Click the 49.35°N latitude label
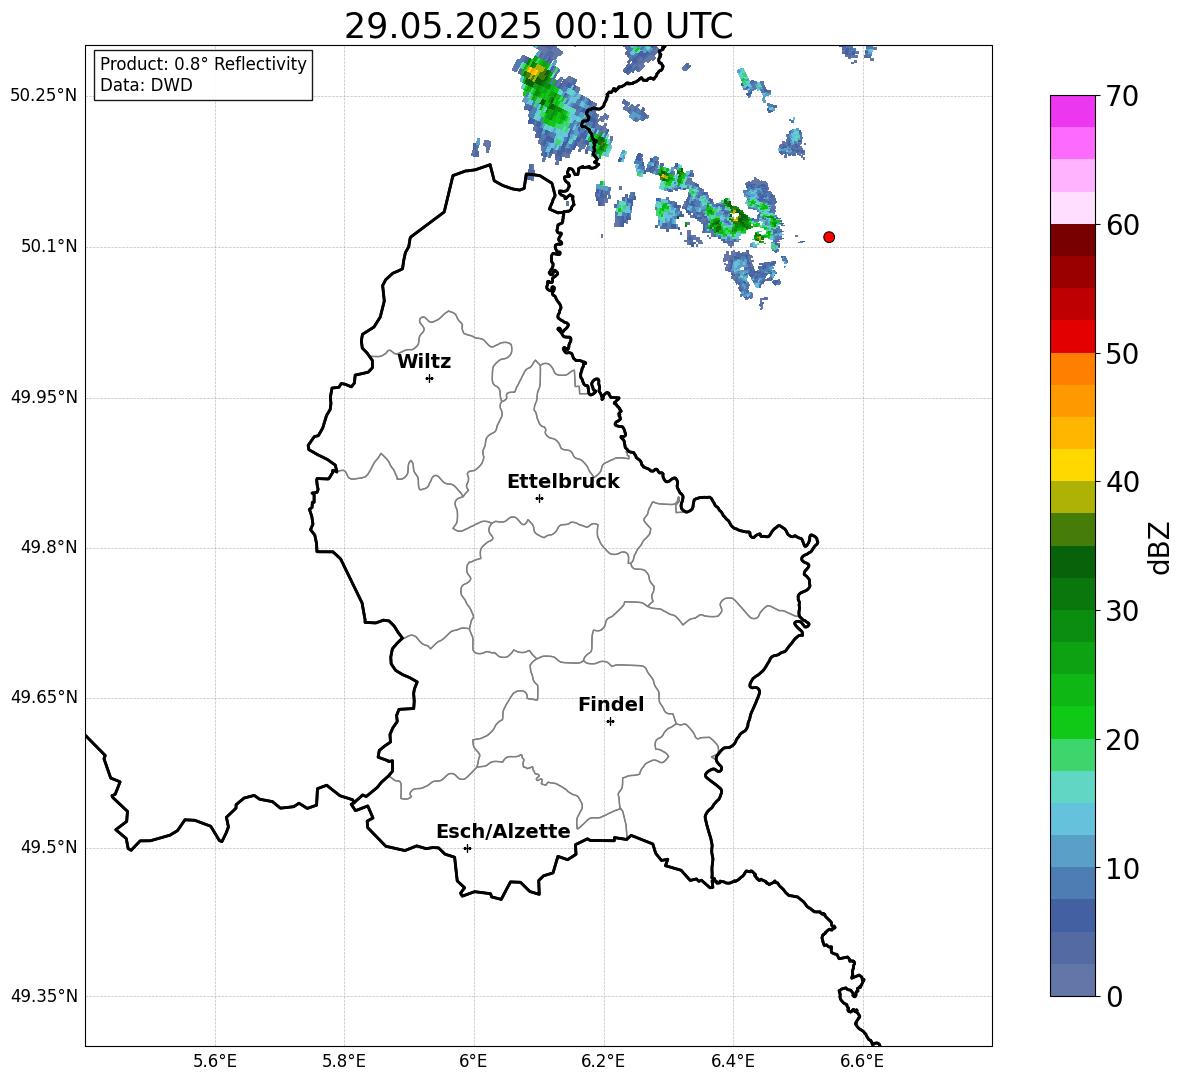 (44, 996)
